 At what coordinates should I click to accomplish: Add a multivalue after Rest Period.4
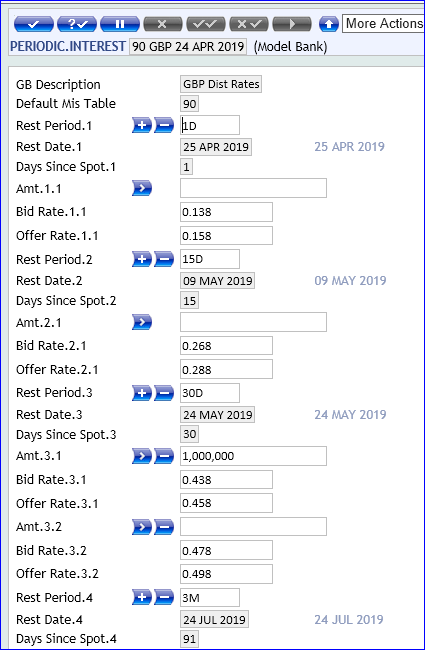pyautogui.click(x=142, y=598)
